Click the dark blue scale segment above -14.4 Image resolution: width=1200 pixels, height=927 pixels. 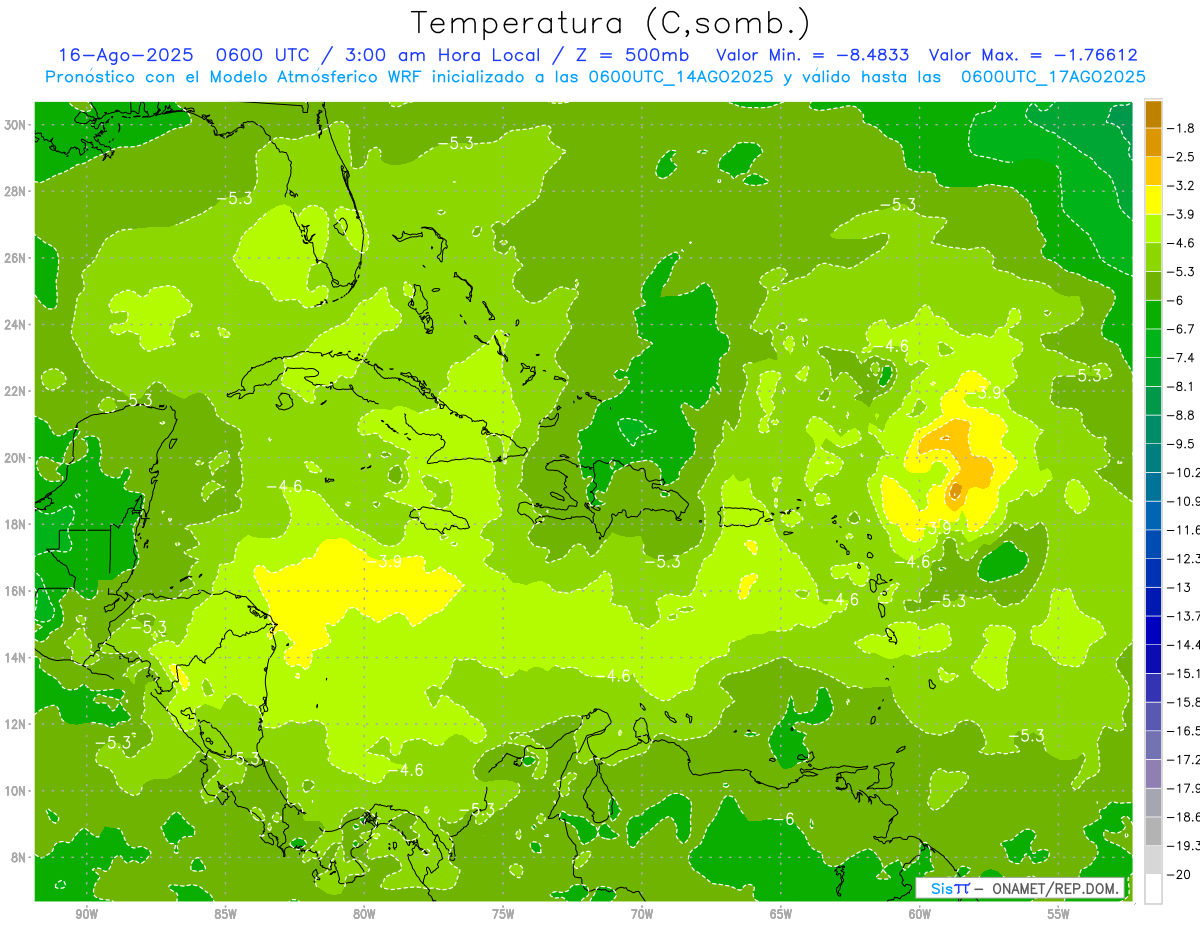pyautogui.click(x=1153, y=630)
